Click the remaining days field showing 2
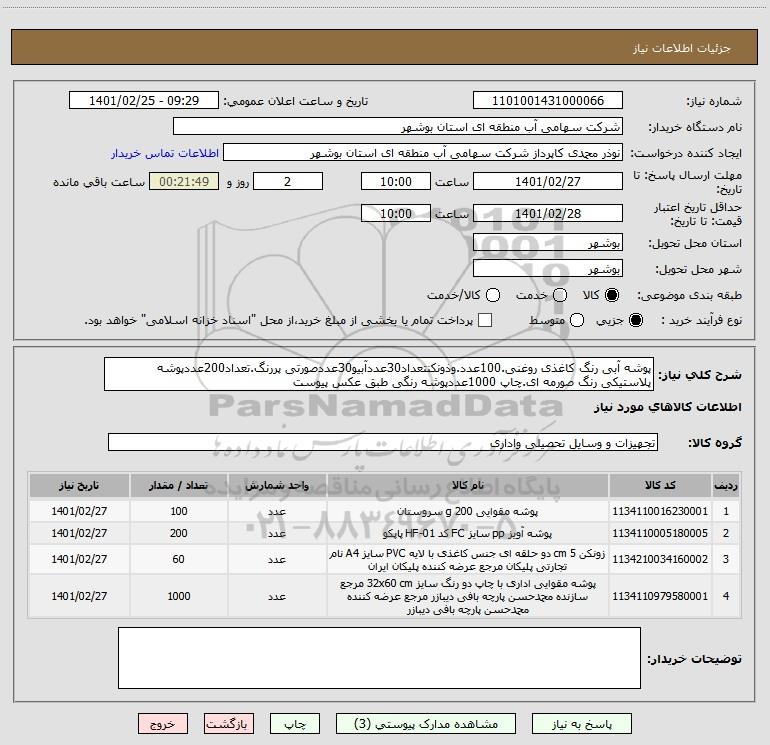The height and width of the screenshot is (745, 770). pos(288,181)
